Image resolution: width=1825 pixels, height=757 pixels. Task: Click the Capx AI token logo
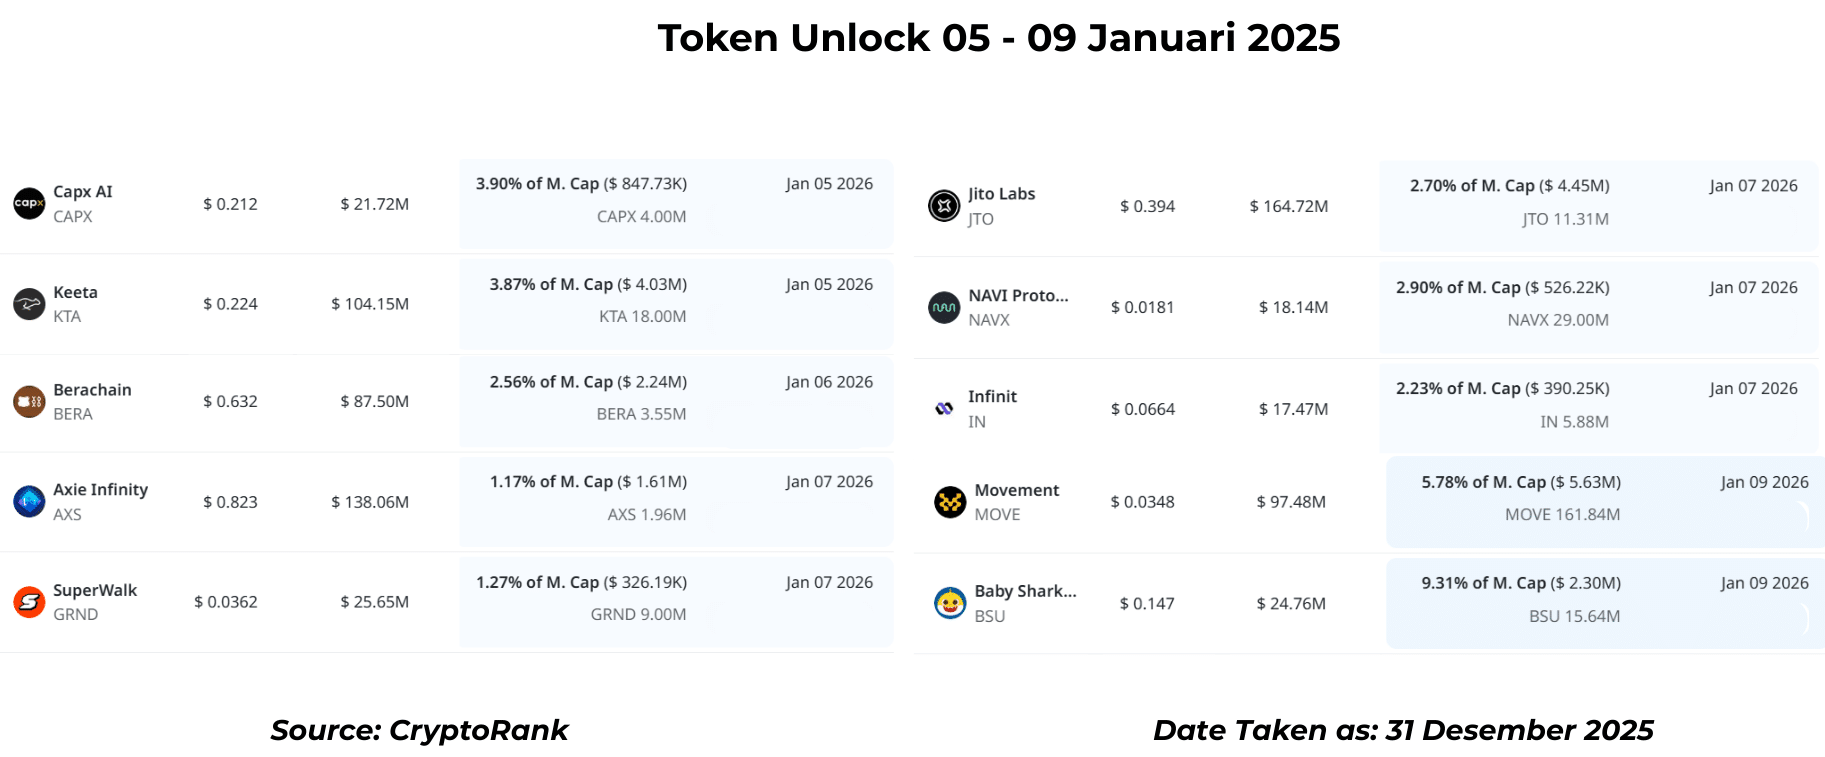(29, 203)
